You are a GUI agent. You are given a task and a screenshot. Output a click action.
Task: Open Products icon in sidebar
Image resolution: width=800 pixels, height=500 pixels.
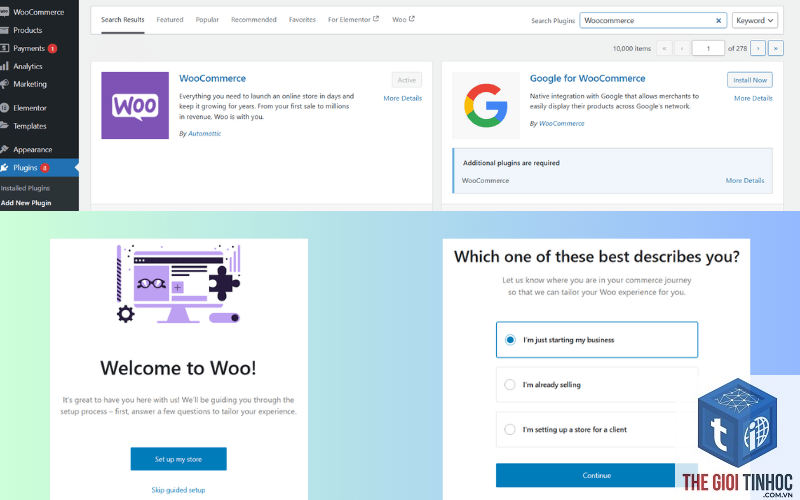pos(5,30)
